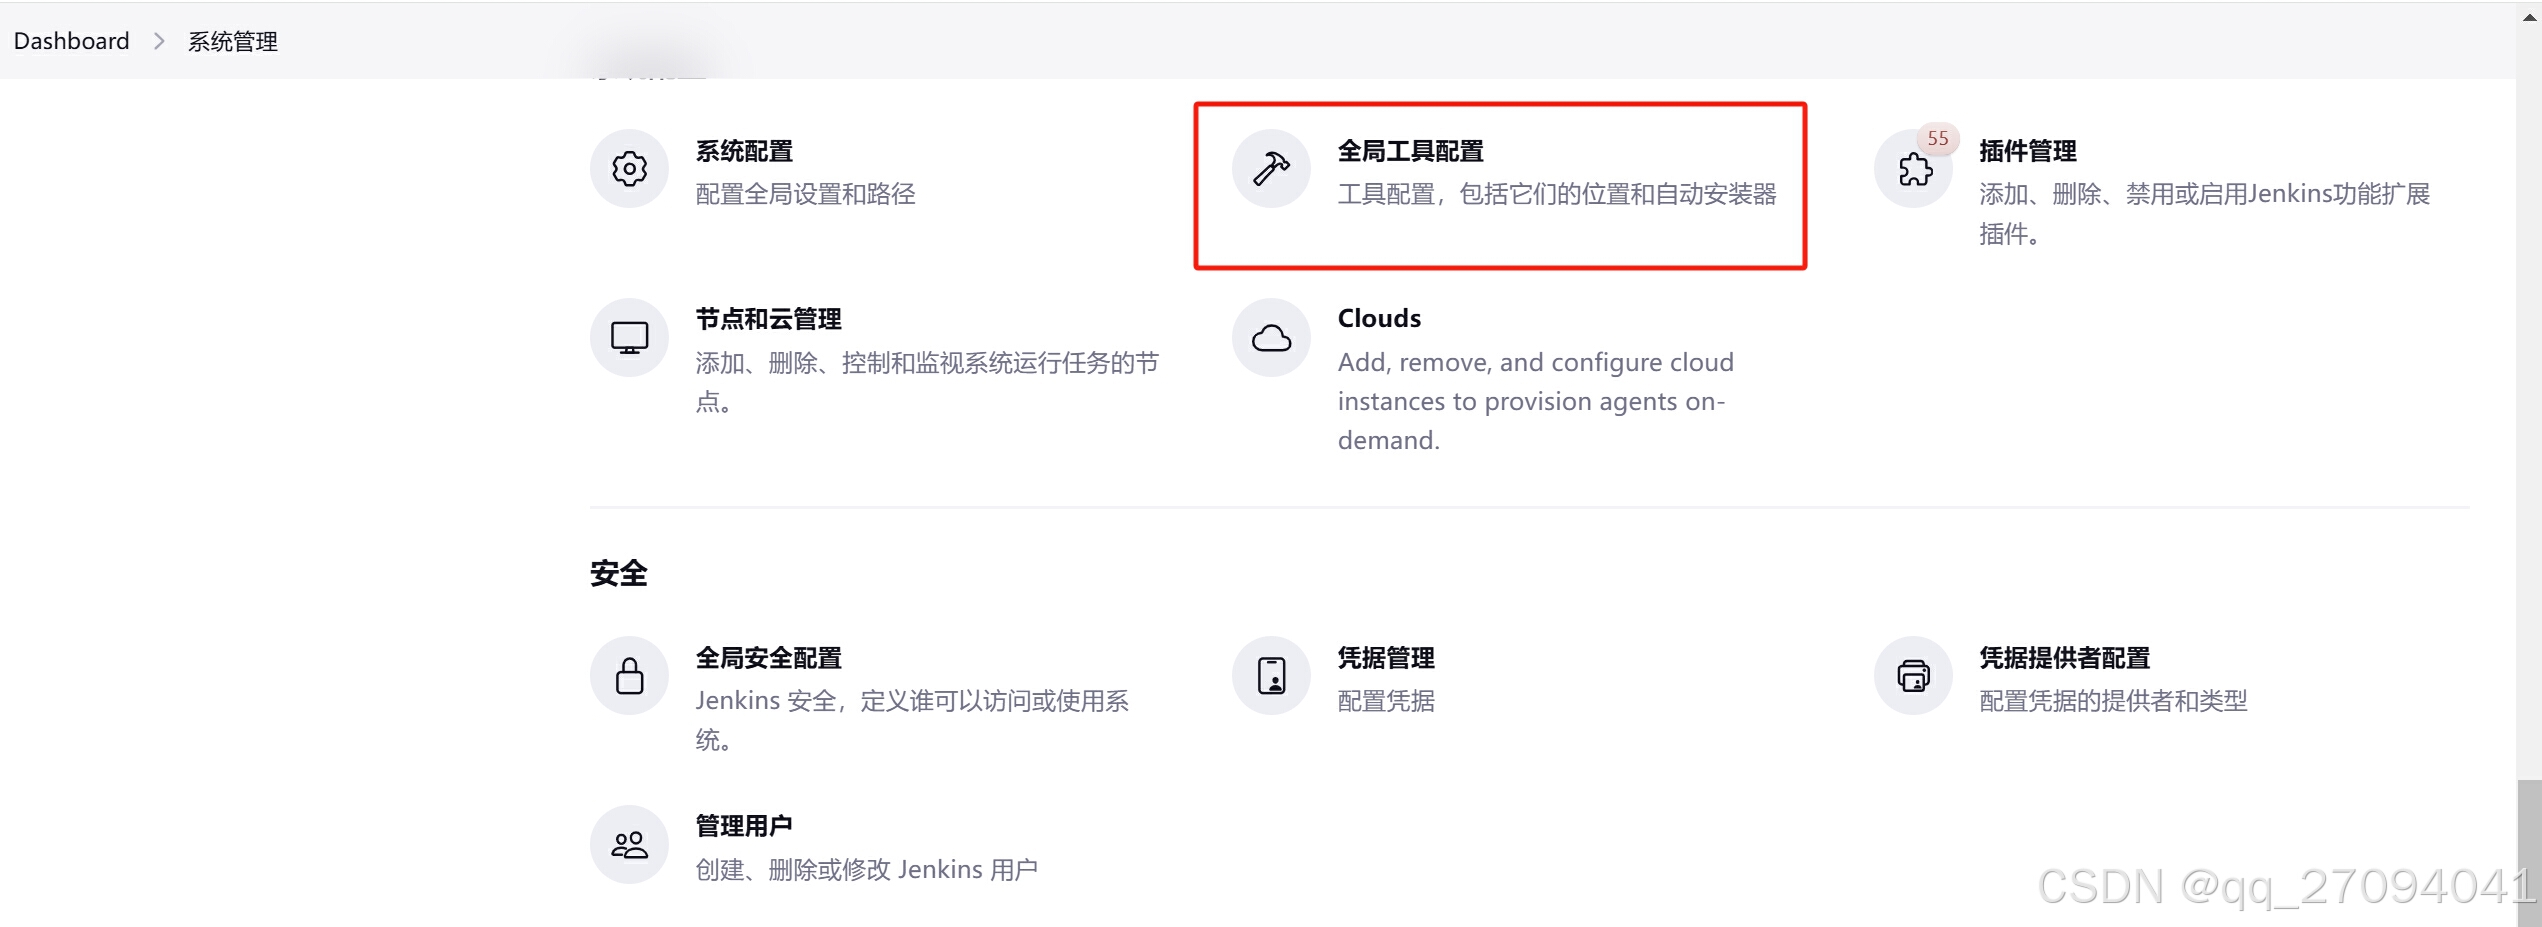Open the 插件管理 page
The width and height of the screenshot is (2542, 927).
pyautogui.click(x=2026, y=151)
